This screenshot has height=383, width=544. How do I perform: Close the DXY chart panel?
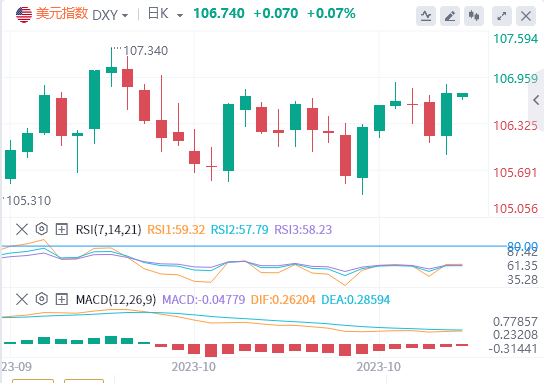tap(526, 16)
